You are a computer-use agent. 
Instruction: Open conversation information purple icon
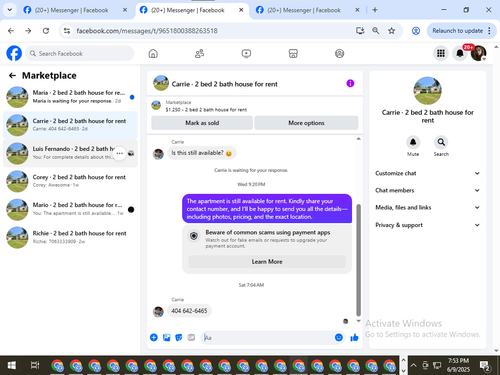point(350,83)
